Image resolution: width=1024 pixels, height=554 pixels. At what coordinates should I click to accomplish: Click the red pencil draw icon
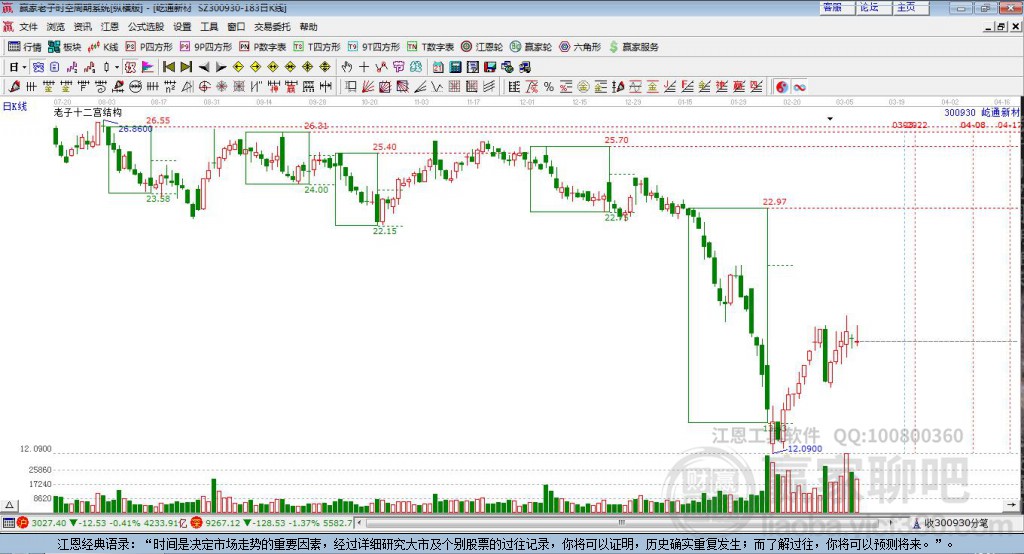(x=14, y=86)
